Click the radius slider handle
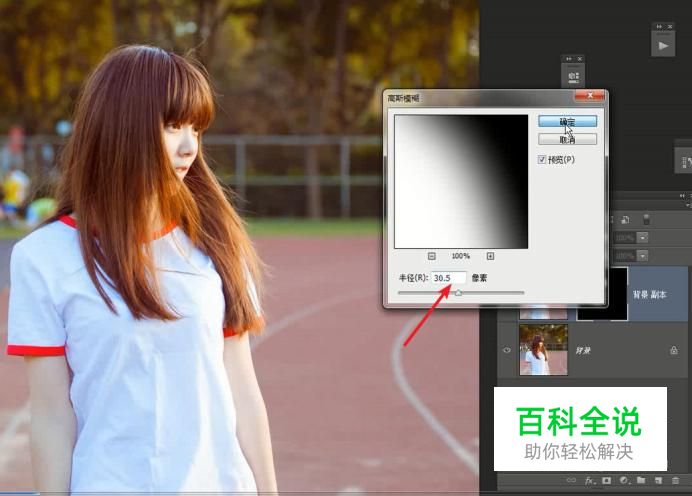692x496 pixels. point(459,292)
